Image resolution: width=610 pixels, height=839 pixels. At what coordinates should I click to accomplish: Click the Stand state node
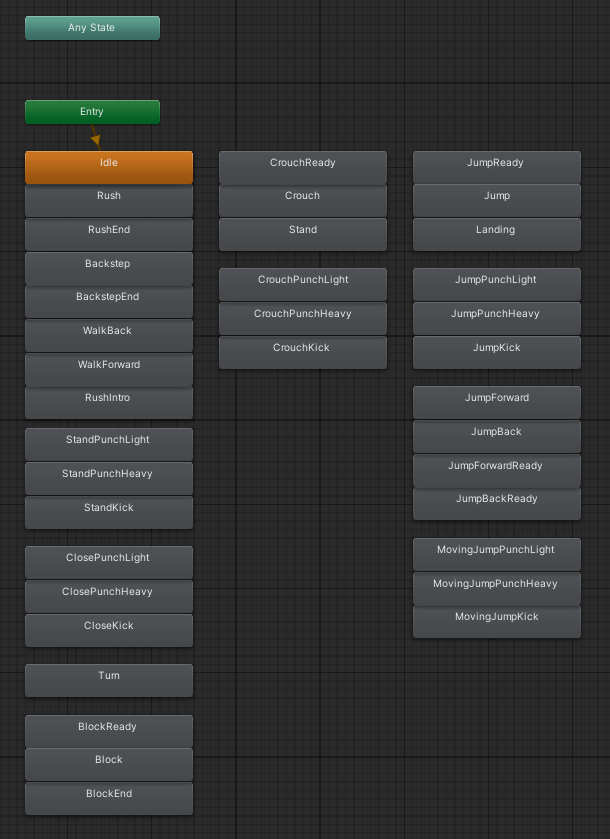[x=302, y=234]
